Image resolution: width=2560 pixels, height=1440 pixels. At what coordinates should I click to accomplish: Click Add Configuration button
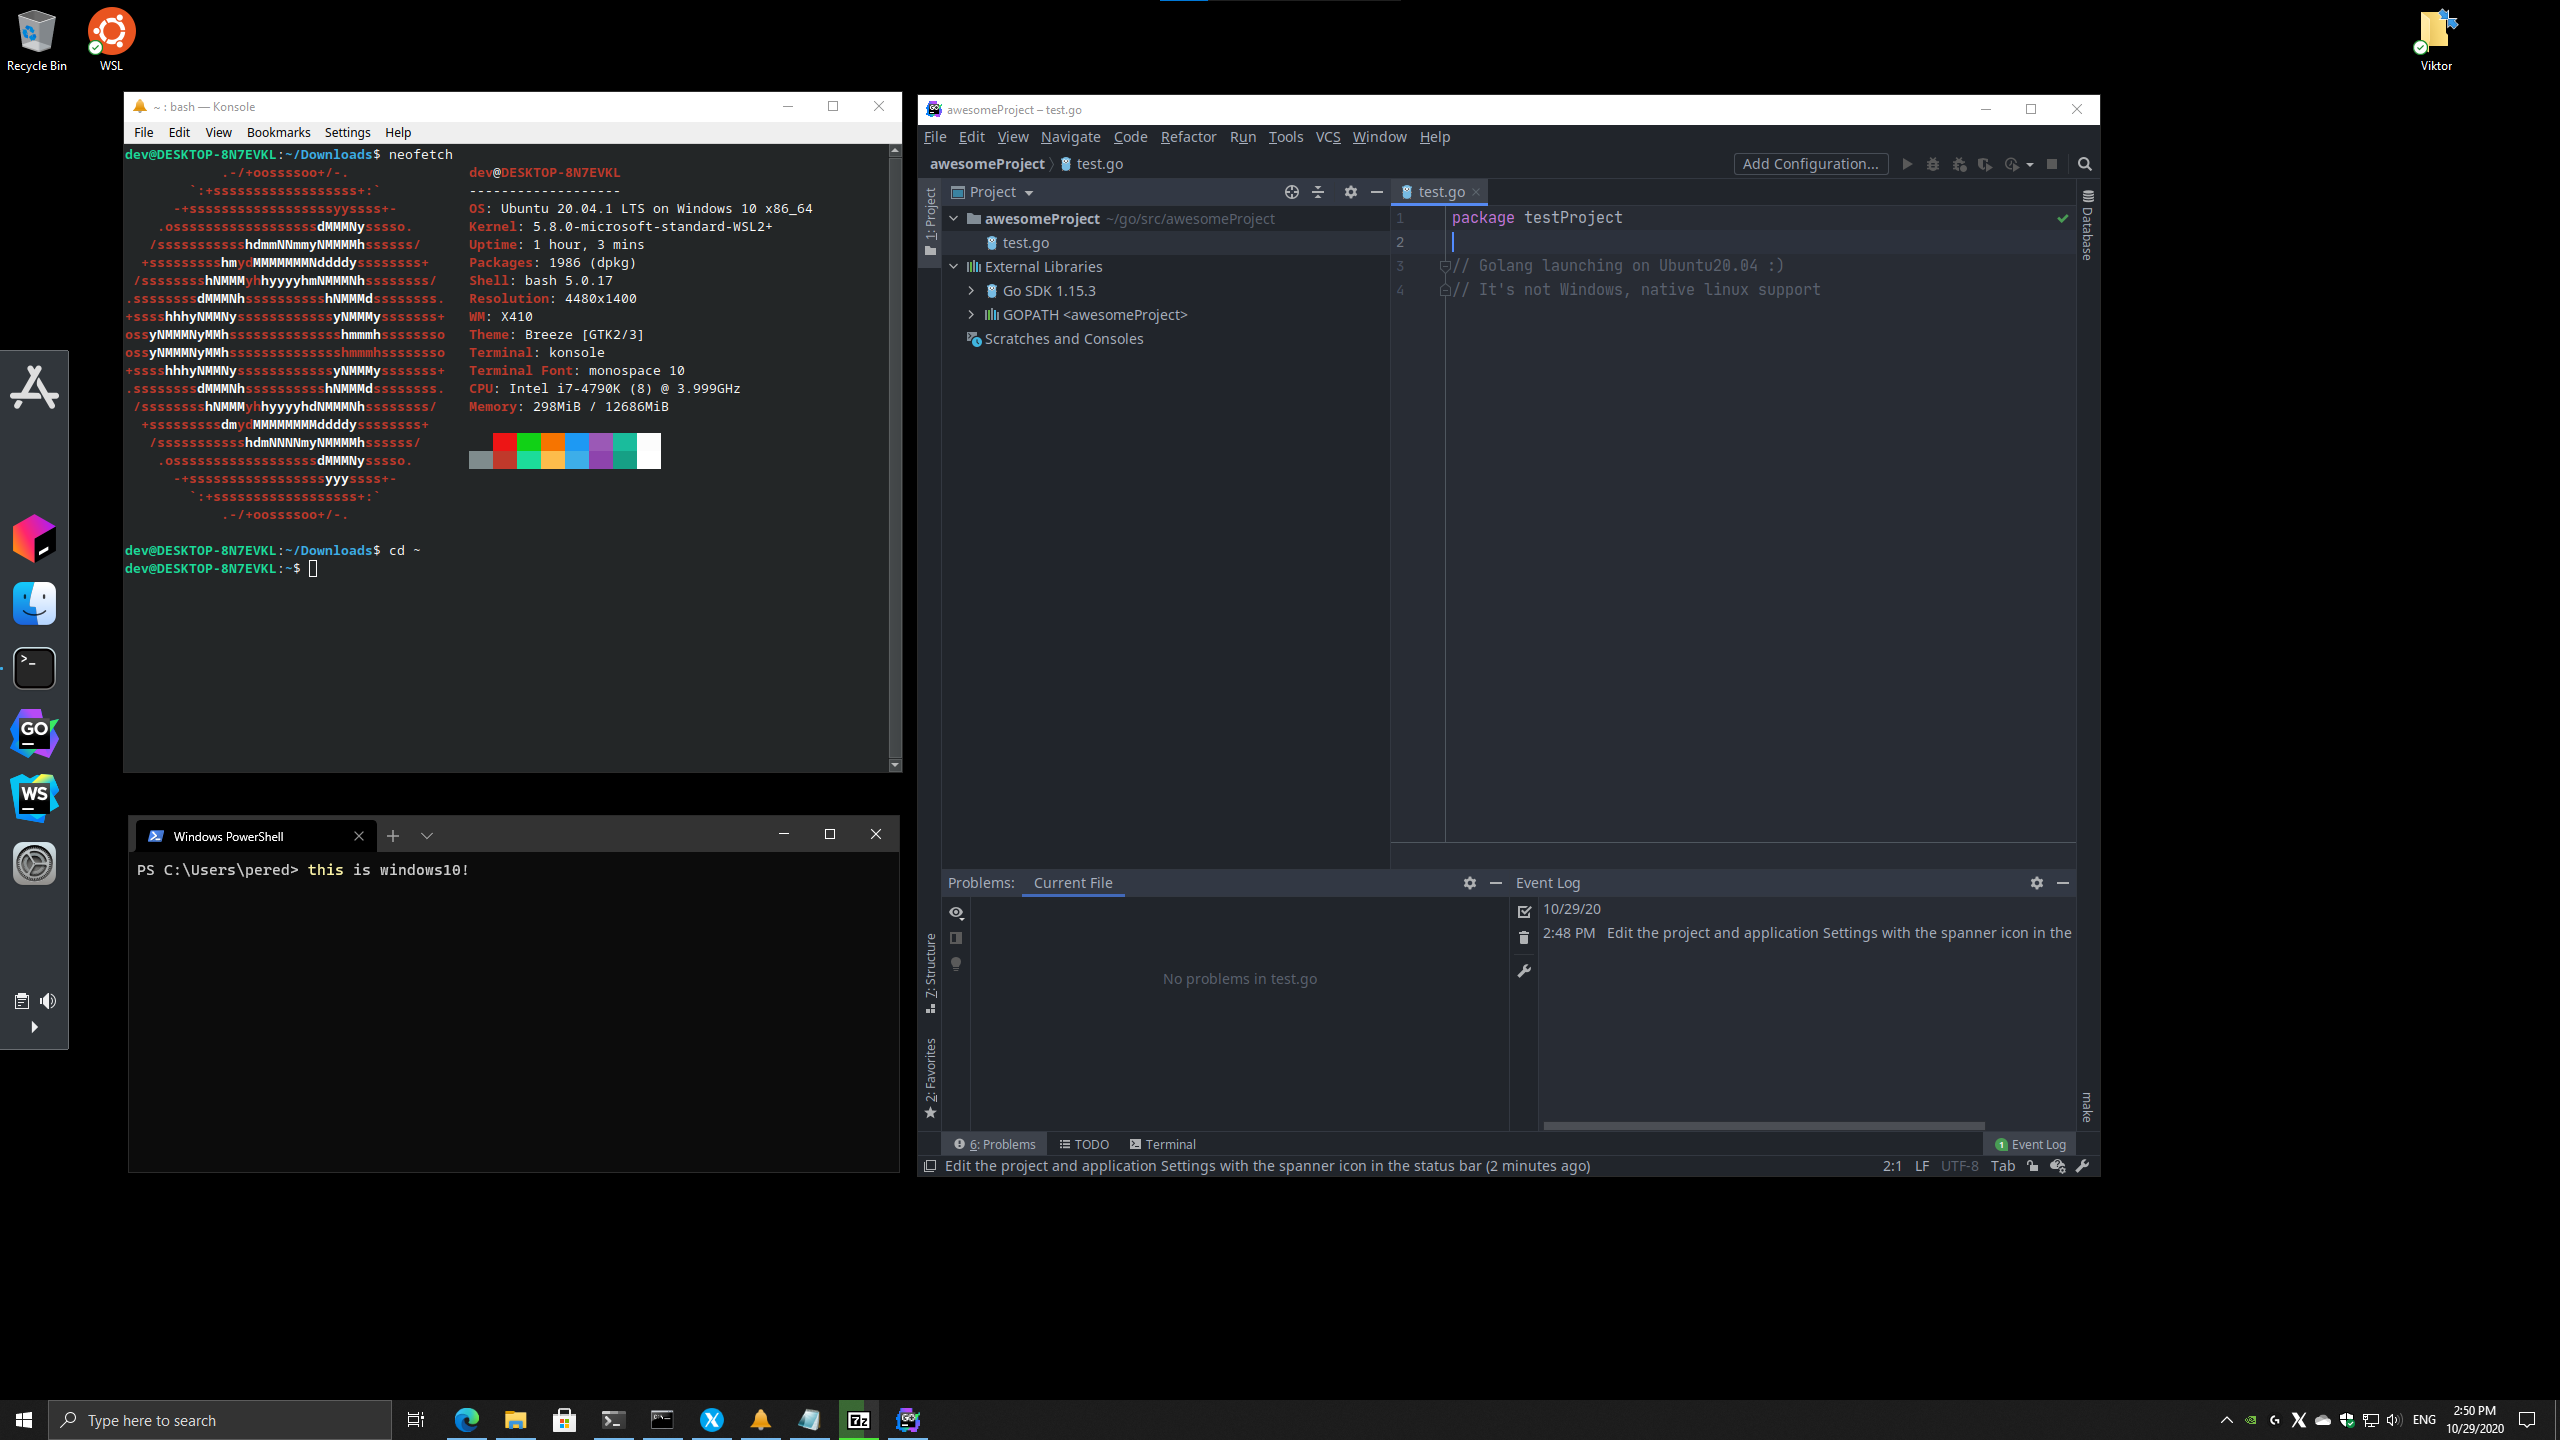(1810, 164)
